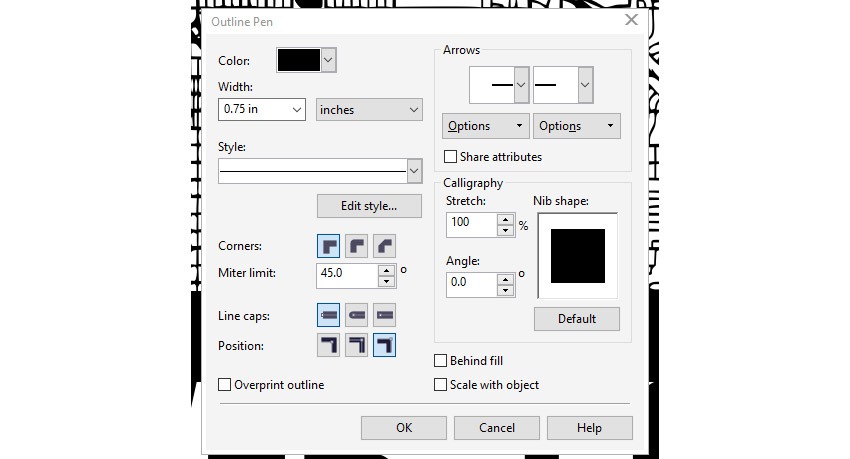Screen dimensions: 850x459
Task: Tick the Overprint outline checkbox
Action: [x=225, y=385]
